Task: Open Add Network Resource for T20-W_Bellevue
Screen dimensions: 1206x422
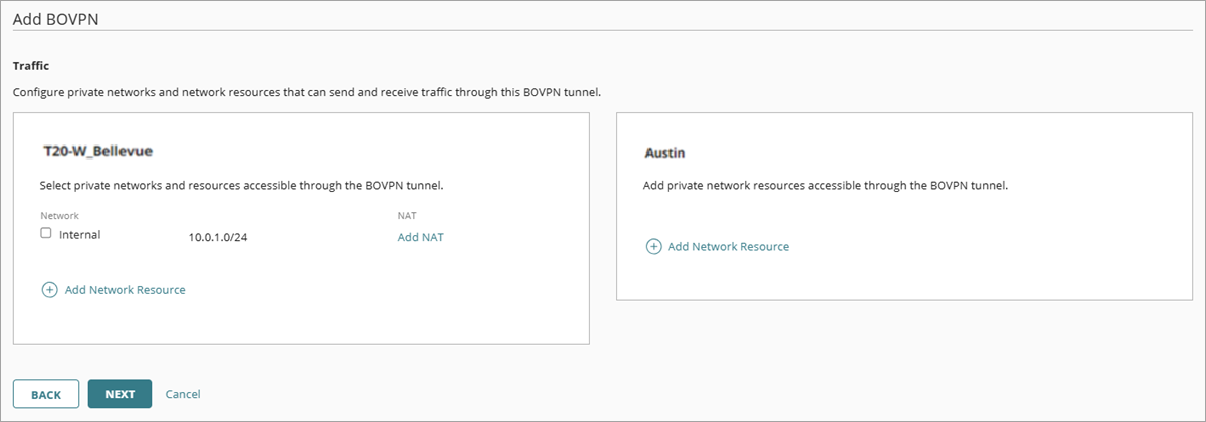Action: 125,290
